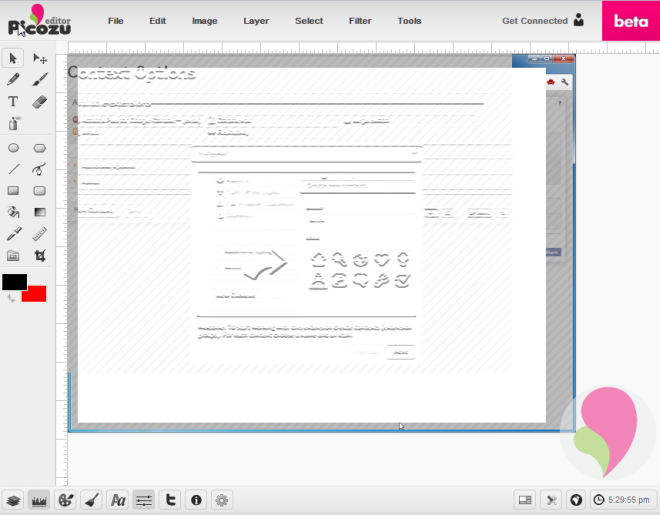The height and width of the screenshot is (515, 660).
Task: Click the pink beta badge
Action: pyautogui.click(x=631, y=21)
